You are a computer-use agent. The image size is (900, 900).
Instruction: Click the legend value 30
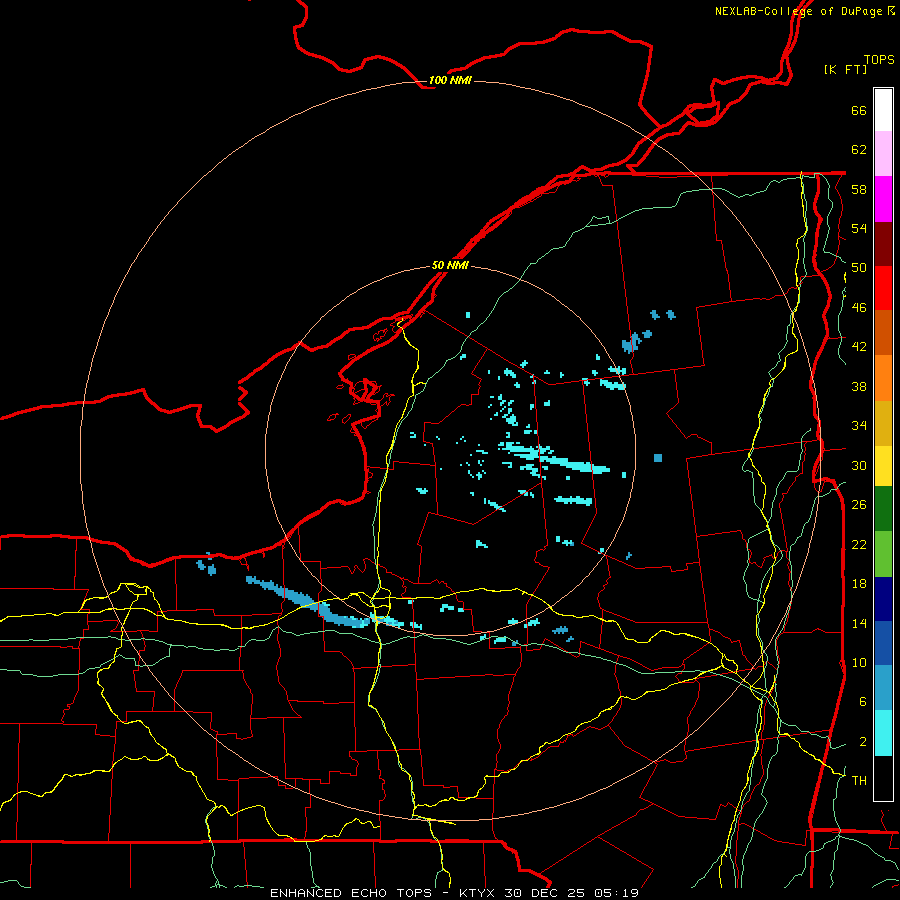click(859, 465)
